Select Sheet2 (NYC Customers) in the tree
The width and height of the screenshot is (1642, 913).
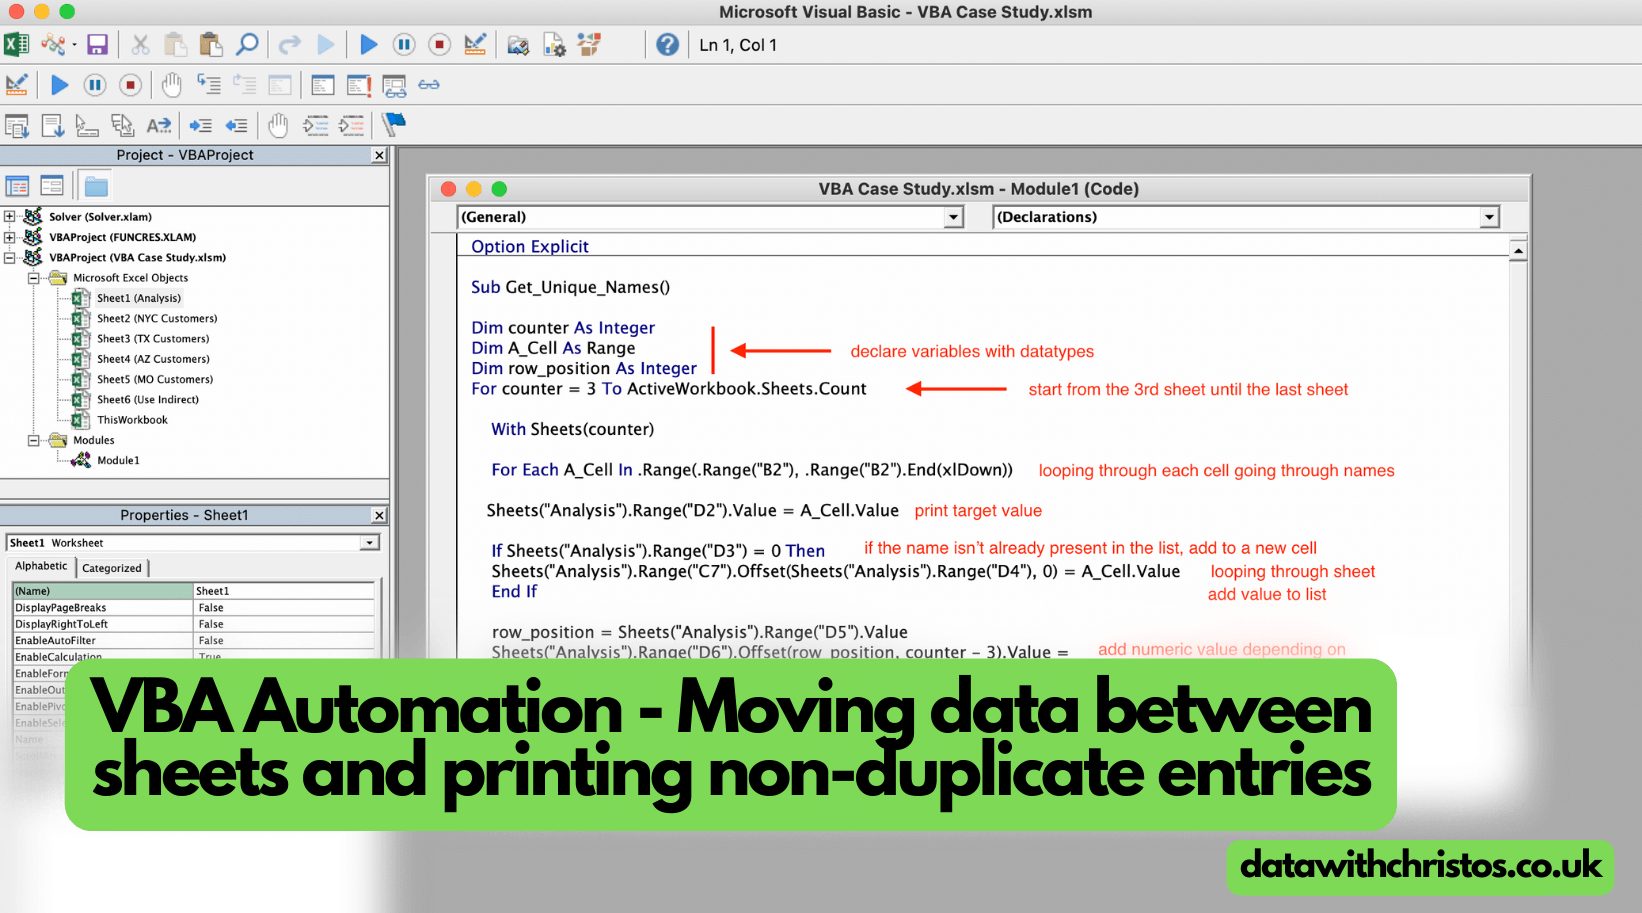[x=157, y=318]
